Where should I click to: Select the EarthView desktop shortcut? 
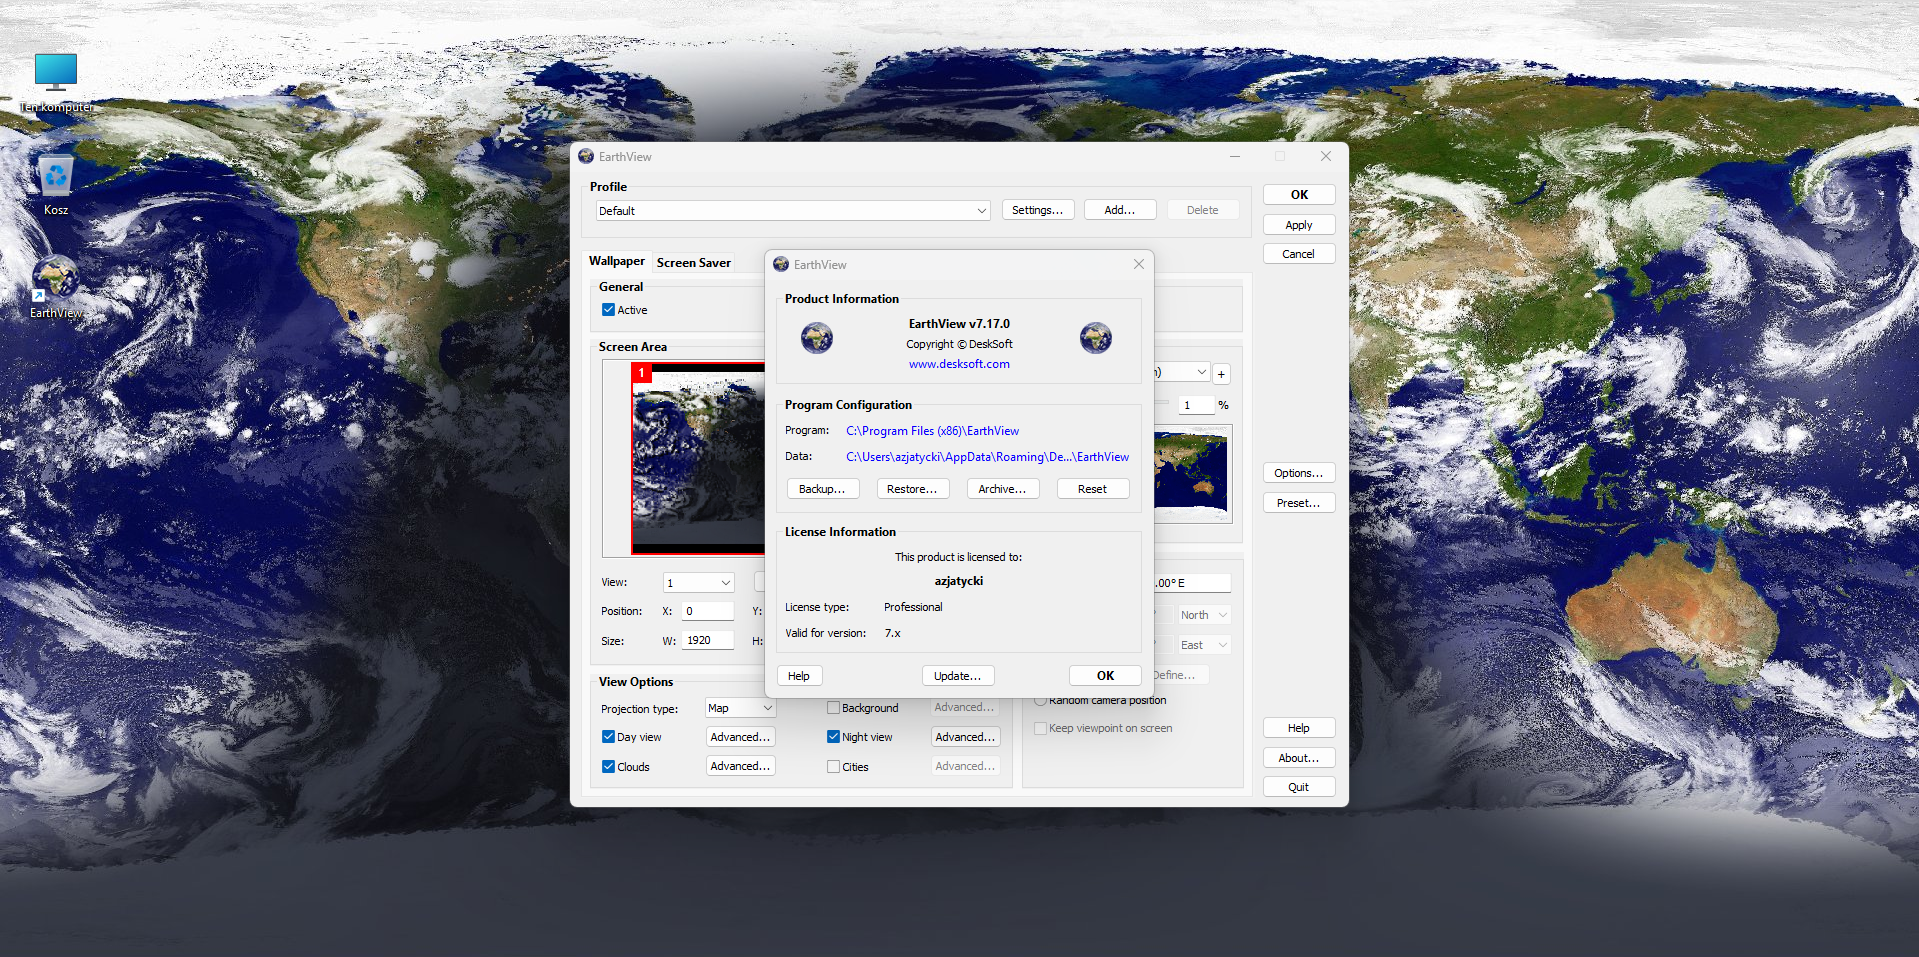[x=56, y=288]
